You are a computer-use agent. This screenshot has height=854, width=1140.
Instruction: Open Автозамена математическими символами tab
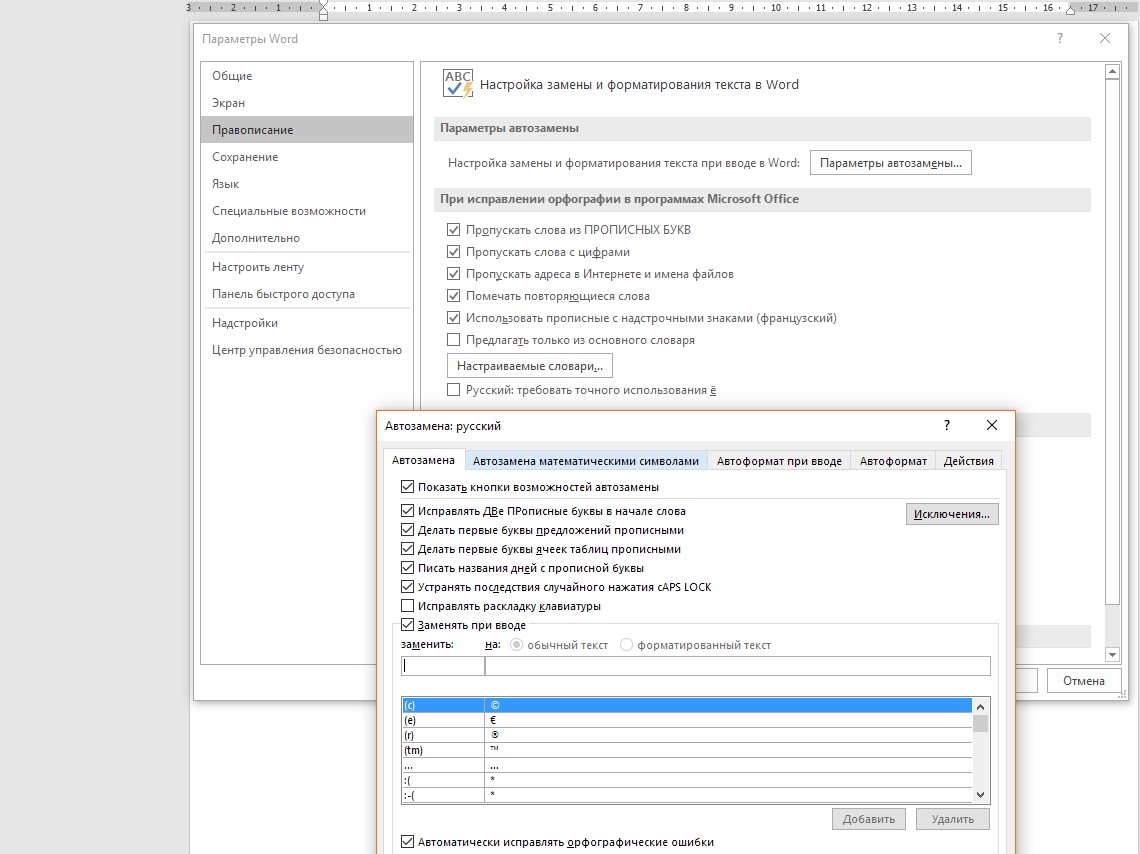click(585, 461)
